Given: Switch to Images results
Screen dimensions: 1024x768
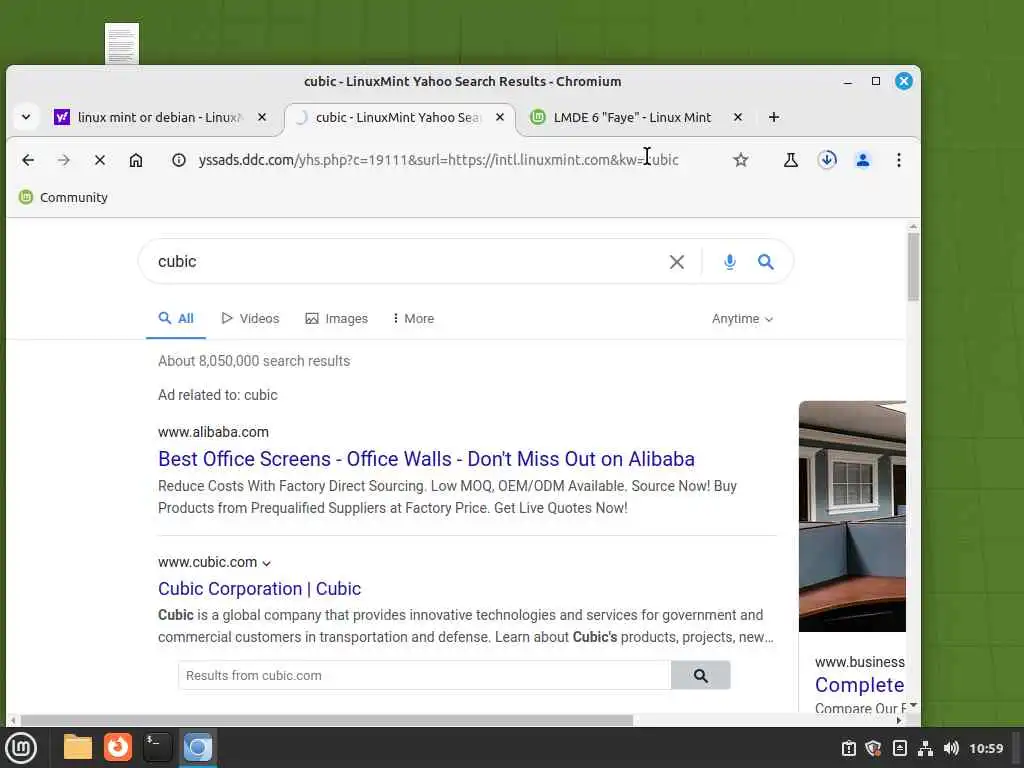Looking at the screenshot, I should (x=336, y=319).
